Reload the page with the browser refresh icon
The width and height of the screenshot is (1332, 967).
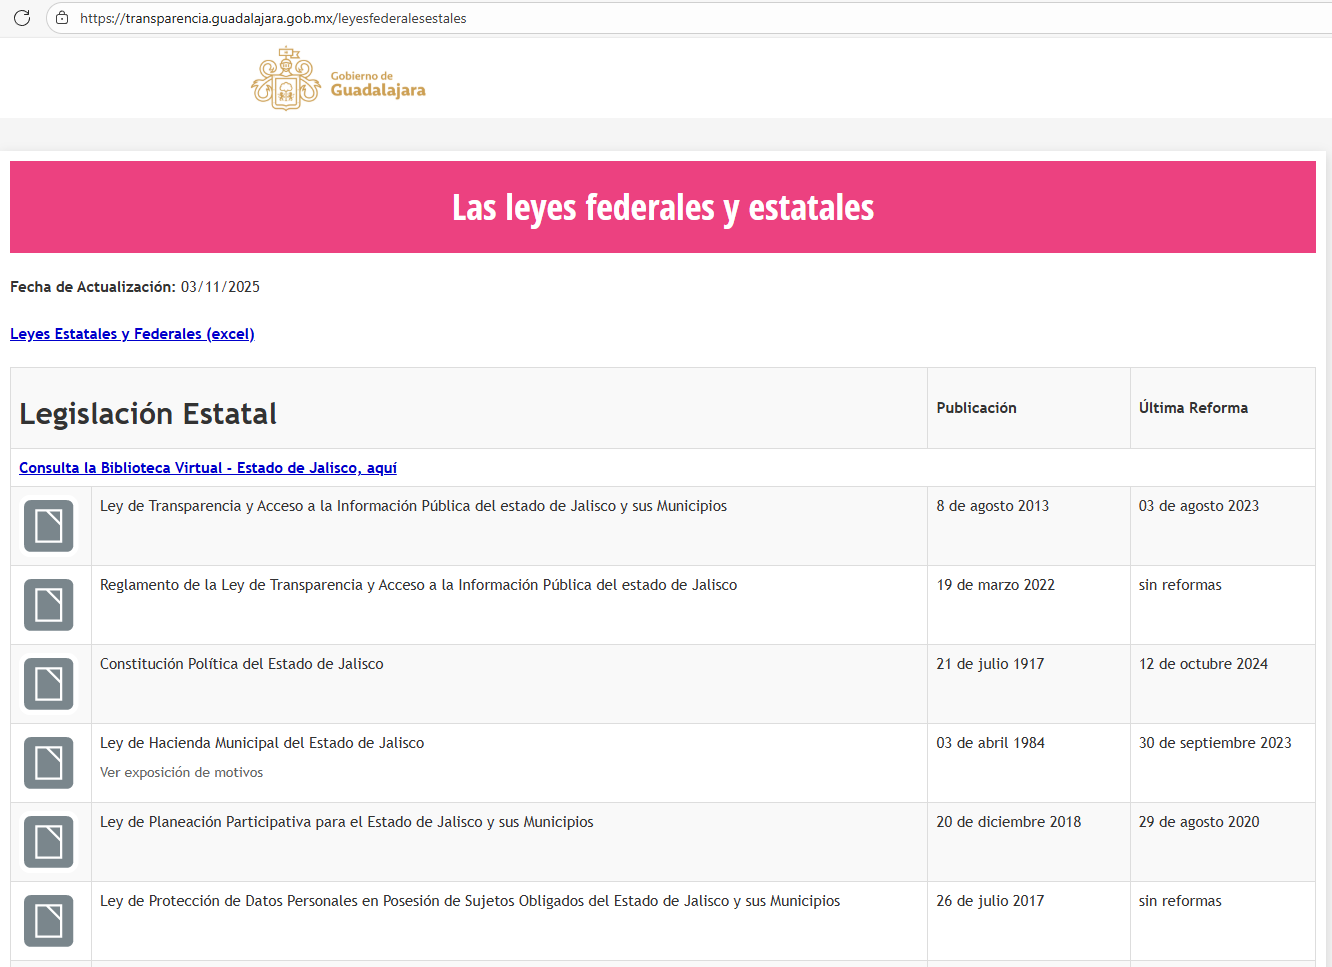pyautogui.click(x=22, y=18)
